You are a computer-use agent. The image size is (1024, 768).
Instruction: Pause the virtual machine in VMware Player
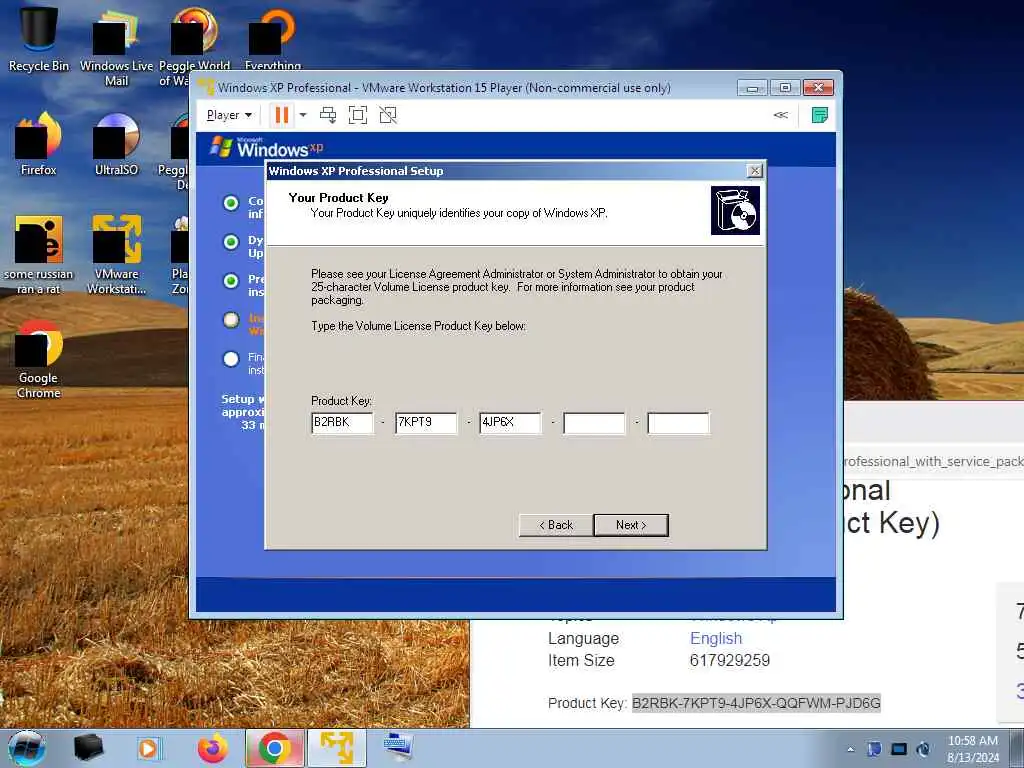coord(281,116)
